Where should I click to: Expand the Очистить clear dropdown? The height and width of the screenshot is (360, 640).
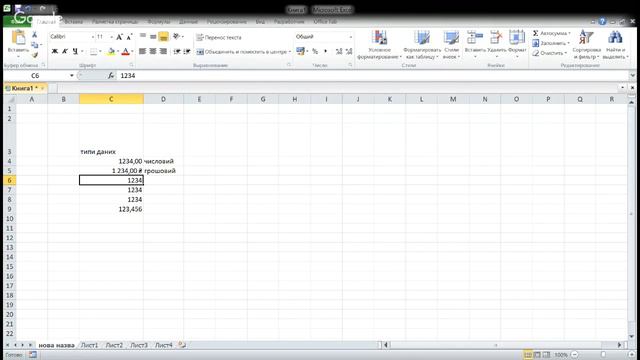(x=566, y=53)
